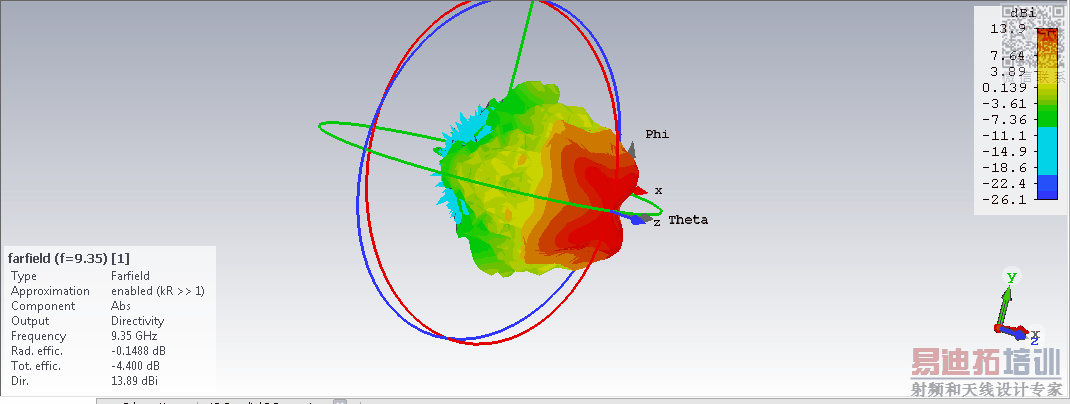Image resolution: width=1070 pixels, height=404 pixels.
Task: Click the blue segment of the color bar
Action: 1046,187
